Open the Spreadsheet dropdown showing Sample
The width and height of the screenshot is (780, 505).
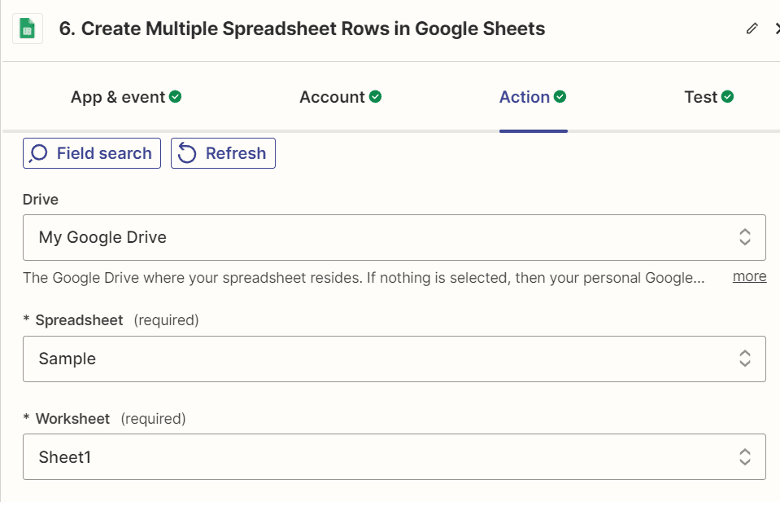coord(394,359)
